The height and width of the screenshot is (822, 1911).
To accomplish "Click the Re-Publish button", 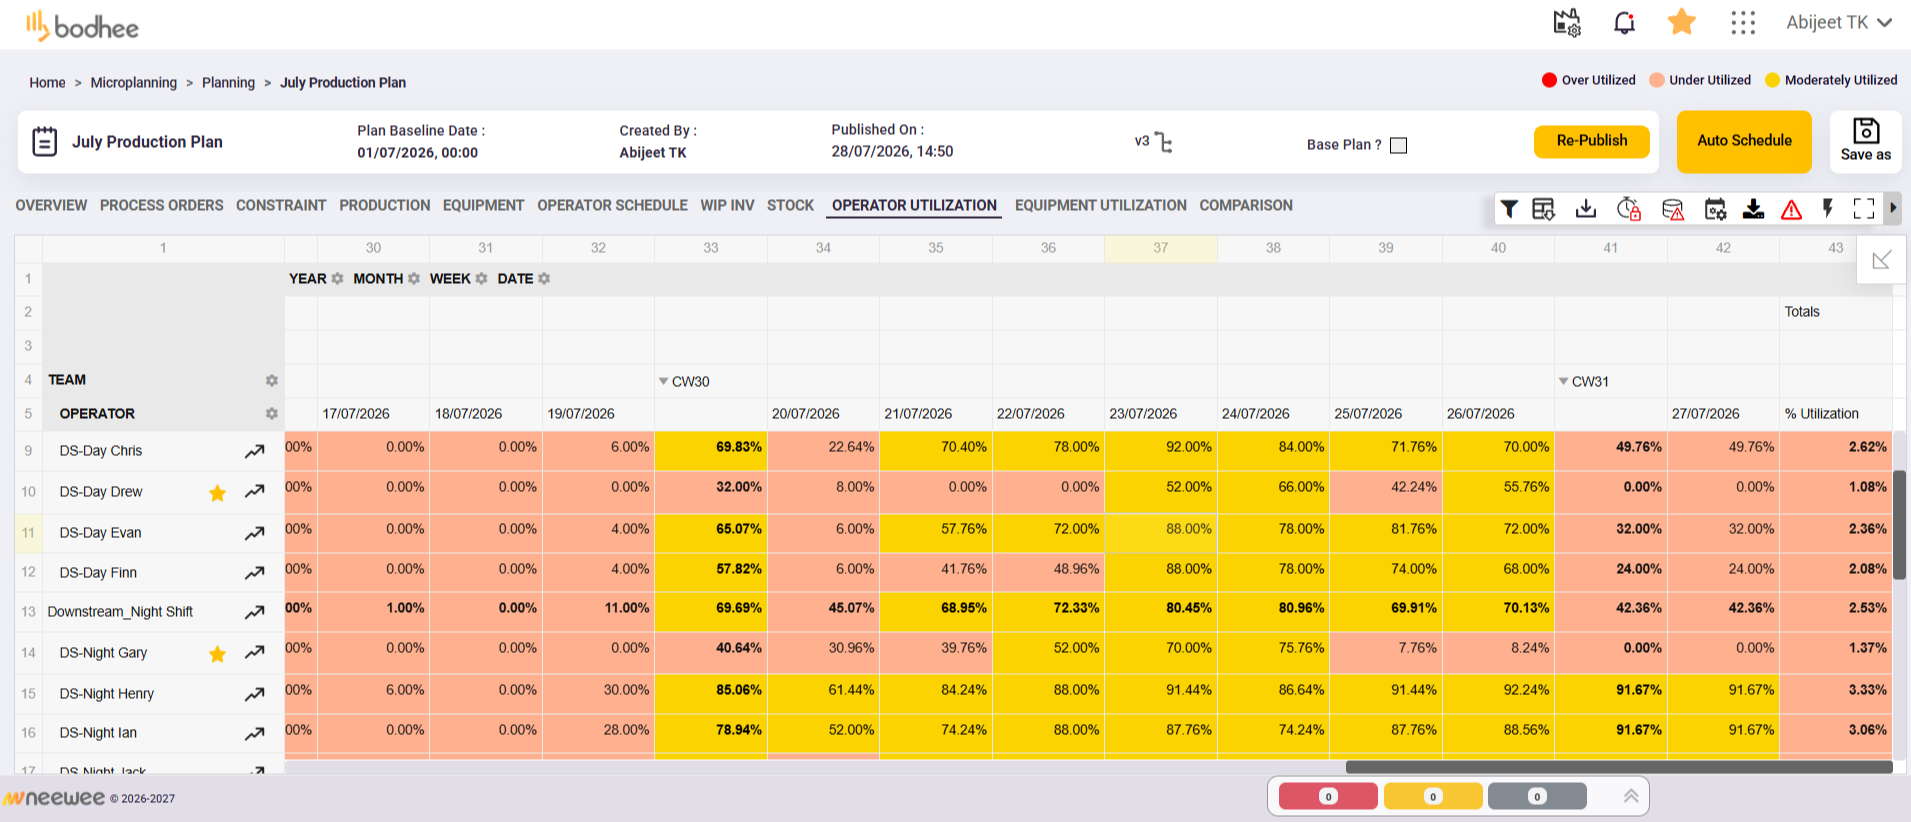I will click(x=1592, y=141).
